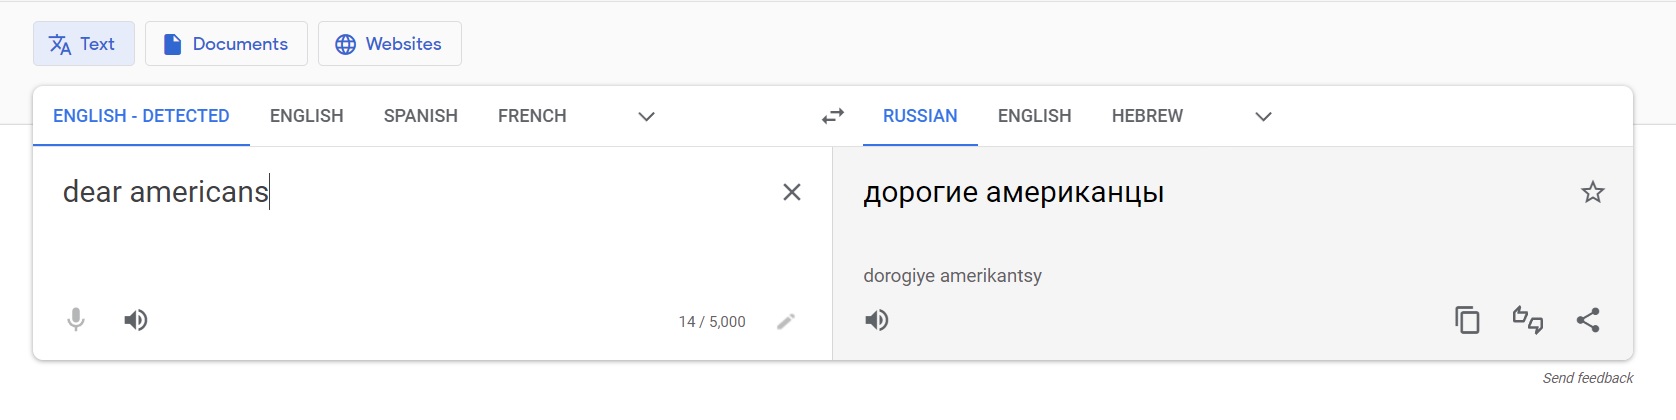Viewport: 1676px width, 420px height.
Task: Click the Send feedback link
Action: coord(1587,378)
